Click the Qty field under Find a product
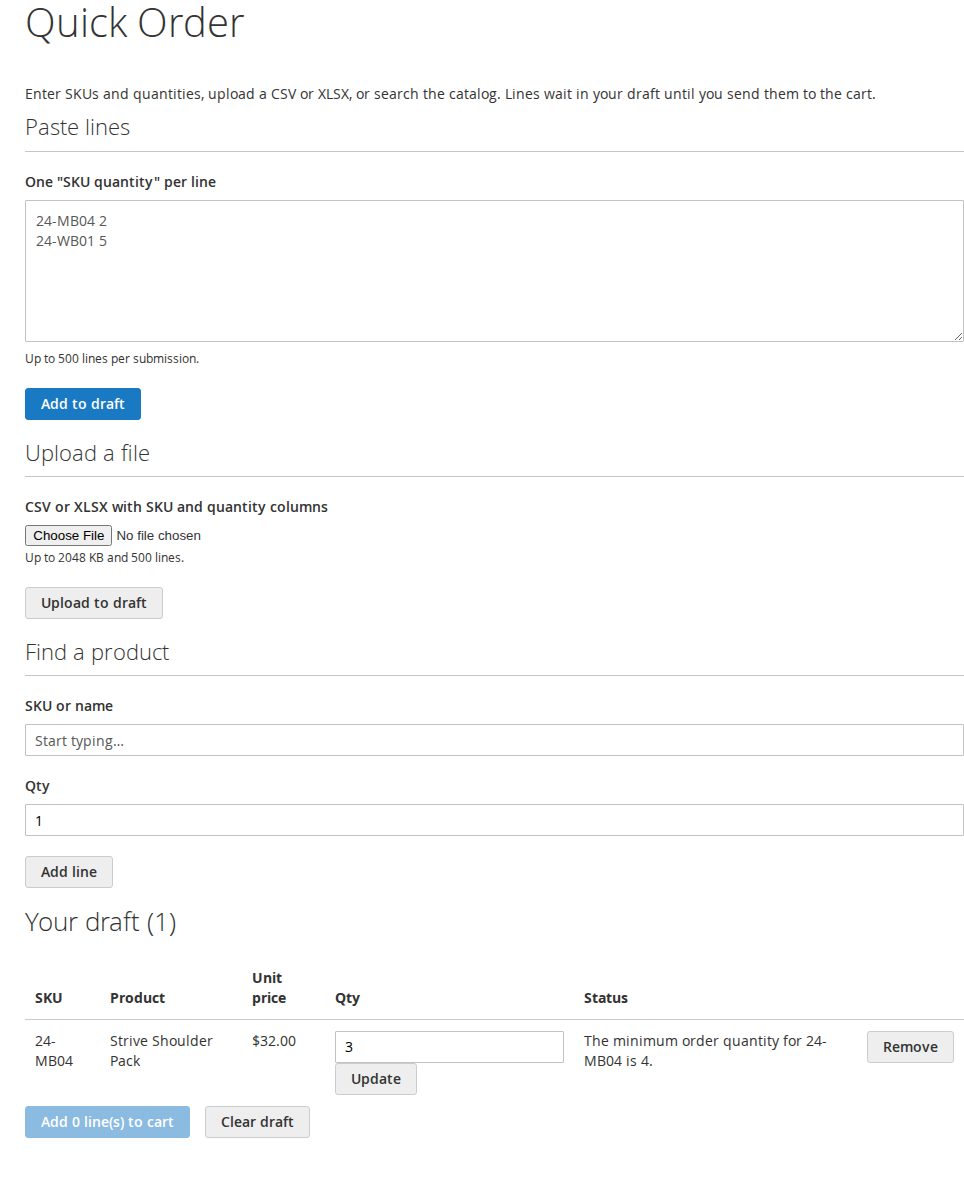964x1178 pixels. (494, 820)
